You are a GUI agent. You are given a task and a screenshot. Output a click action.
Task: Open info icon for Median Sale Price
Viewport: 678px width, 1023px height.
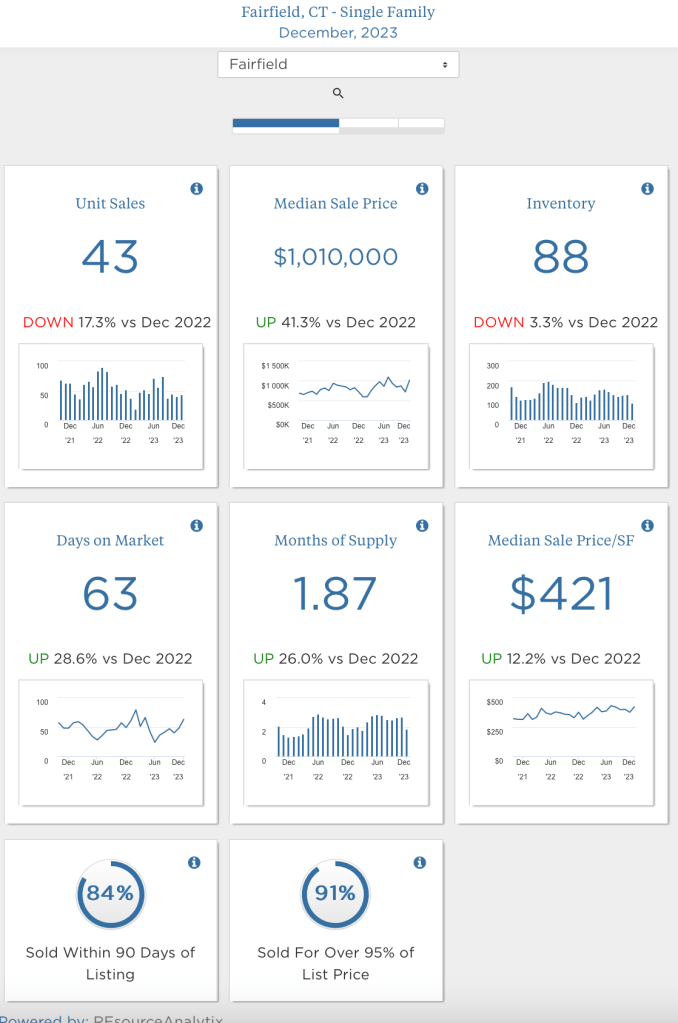pos(422,189)
